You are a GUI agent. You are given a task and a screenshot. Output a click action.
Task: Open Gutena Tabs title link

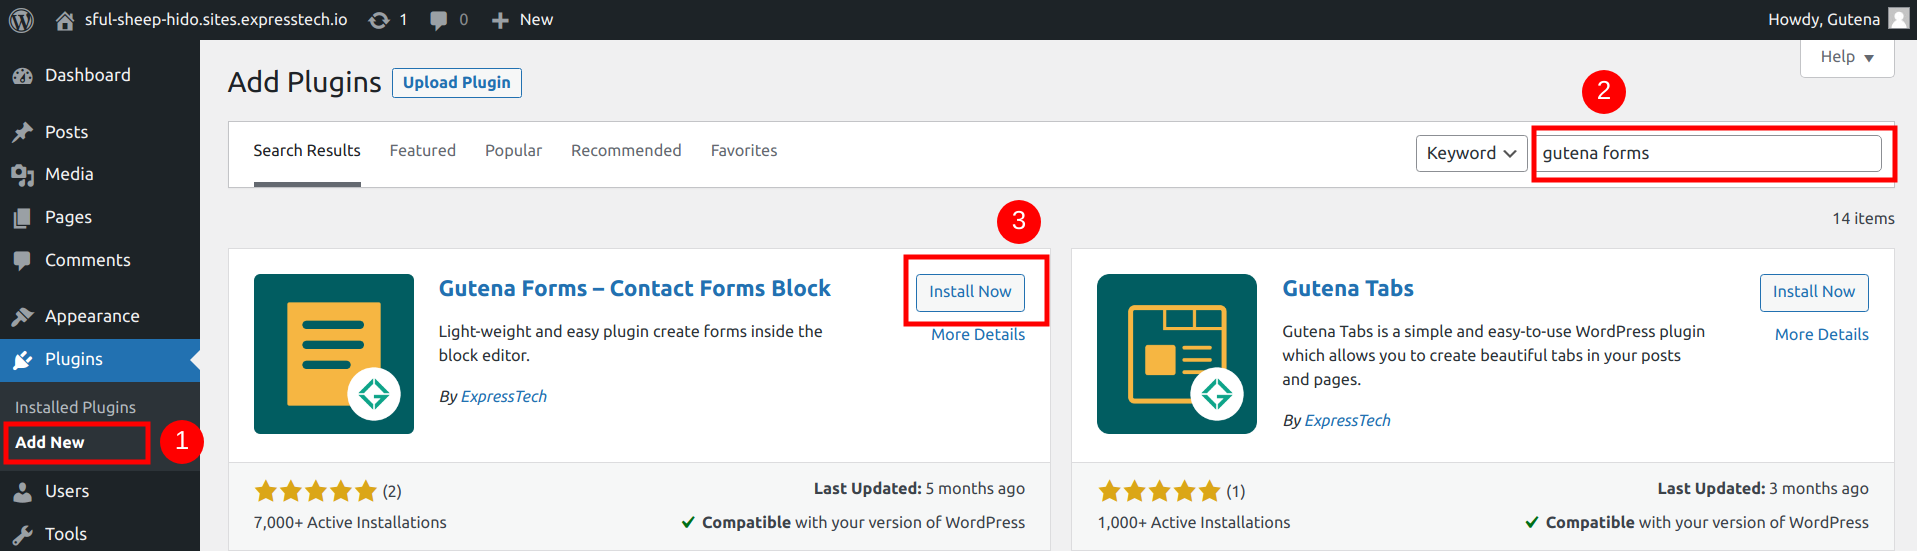click(x=1348, y=289)
